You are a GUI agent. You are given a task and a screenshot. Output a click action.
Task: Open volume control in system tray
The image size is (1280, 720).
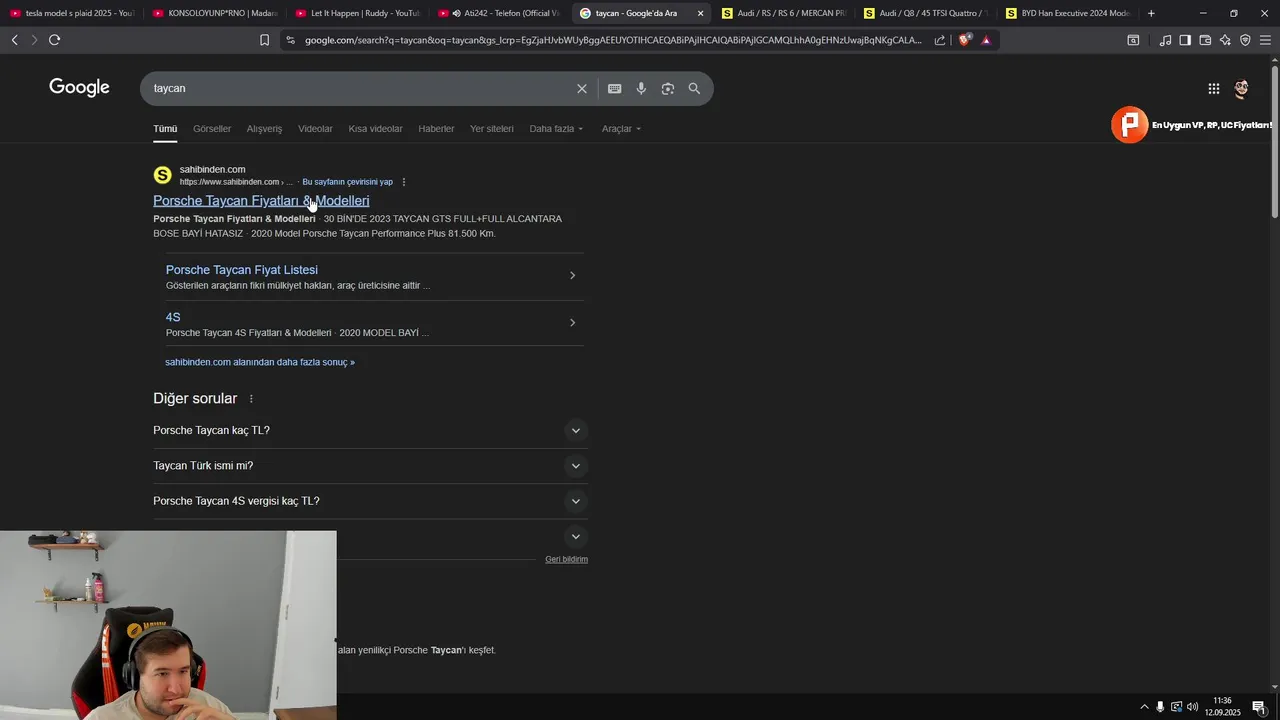coord(1192,707)
